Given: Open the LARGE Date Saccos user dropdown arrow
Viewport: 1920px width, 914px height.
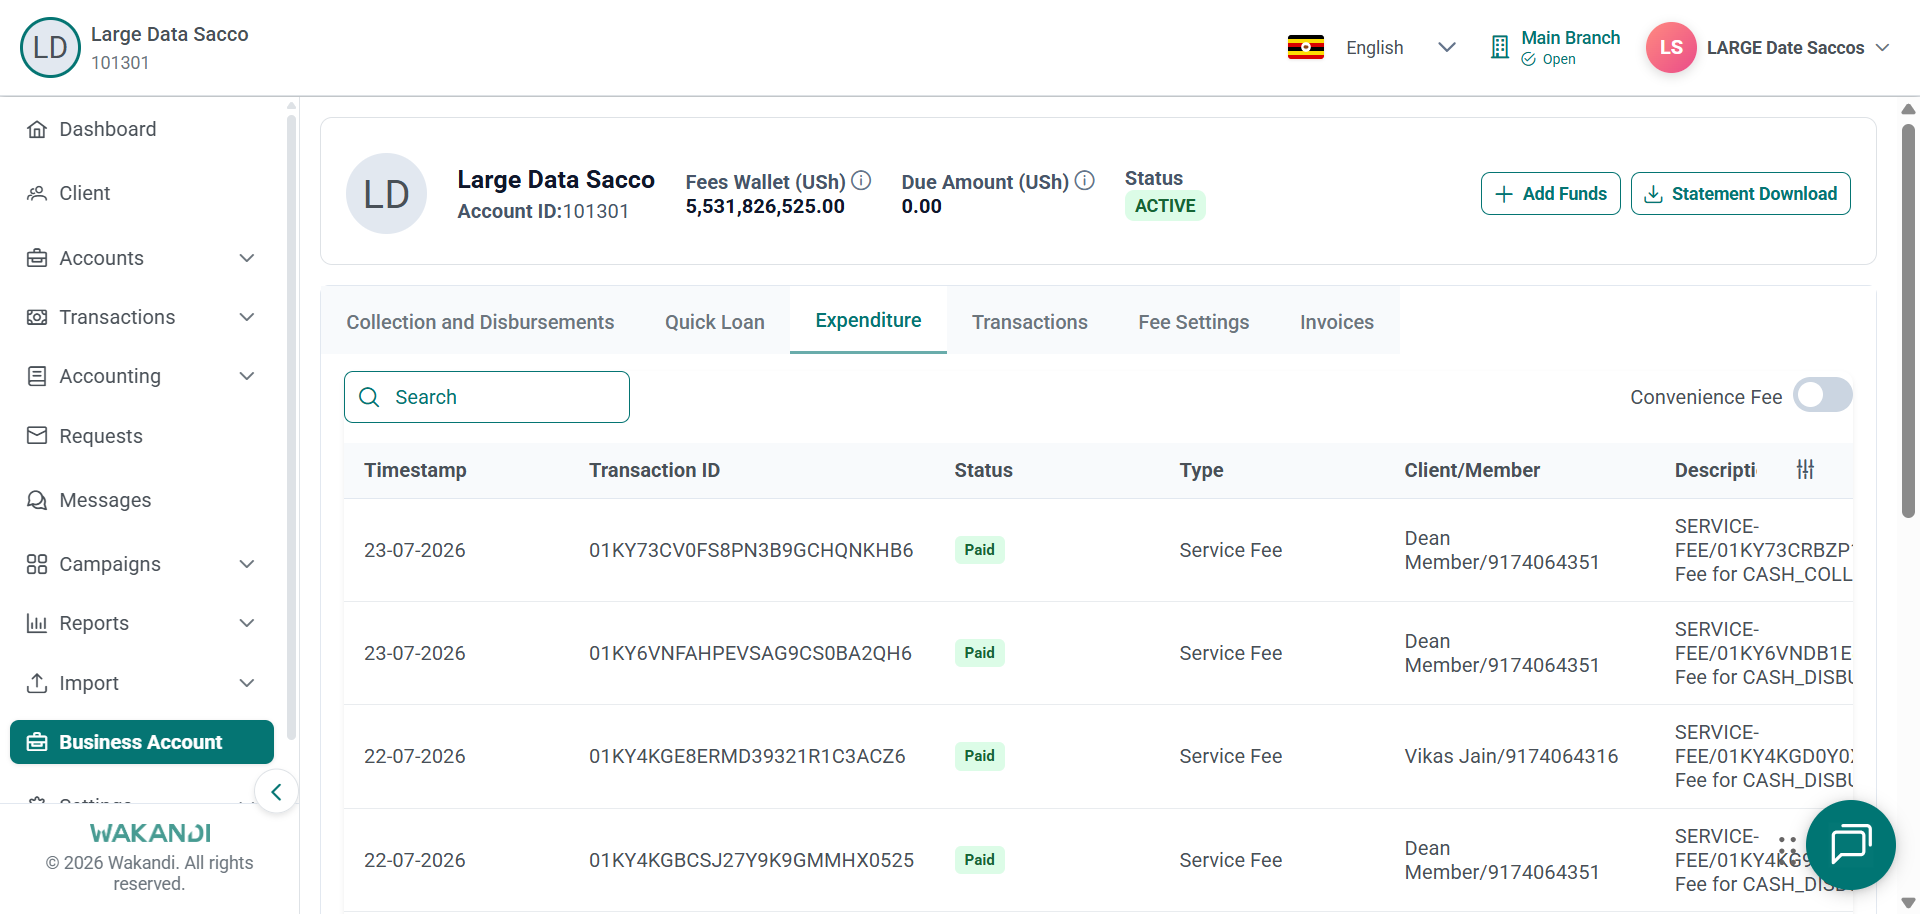Looking at the screenshot, I should pyautogui.click(x=1883, y=47).
